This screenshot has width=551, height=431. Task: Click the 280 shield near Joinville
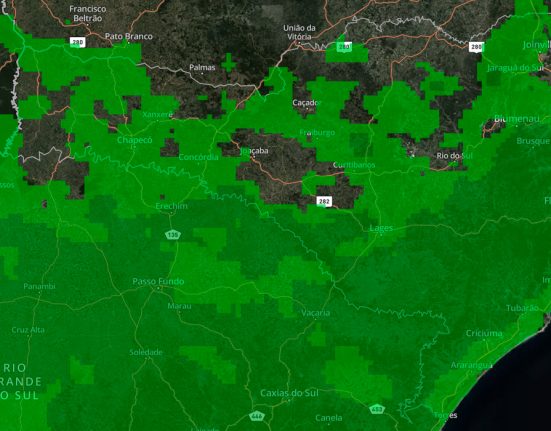(476, 47)
